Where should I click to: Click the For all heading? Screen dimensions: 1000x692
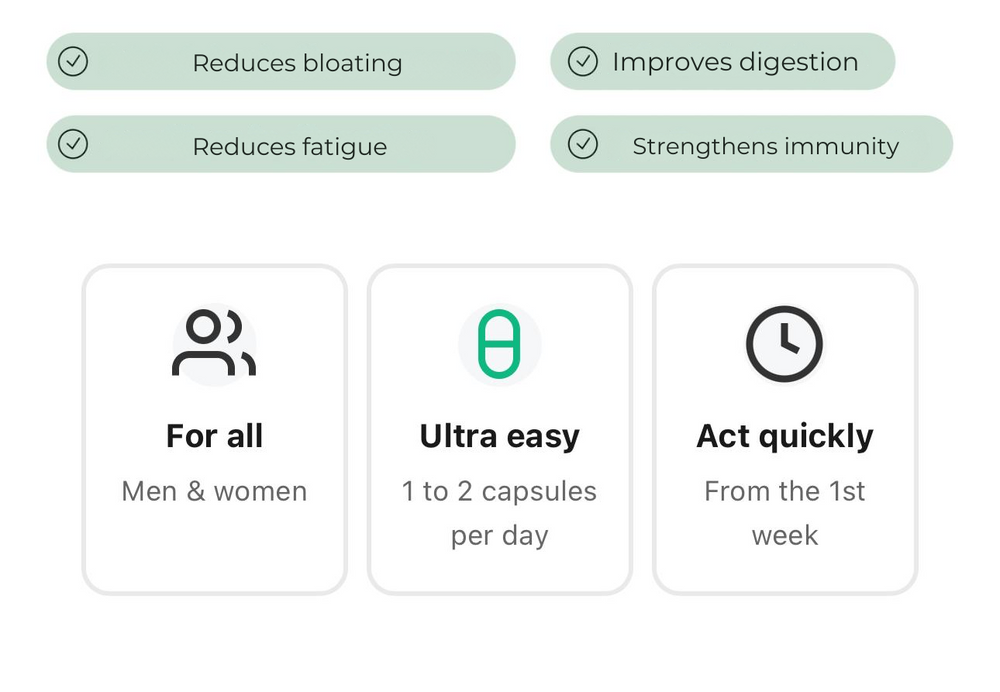214,436
